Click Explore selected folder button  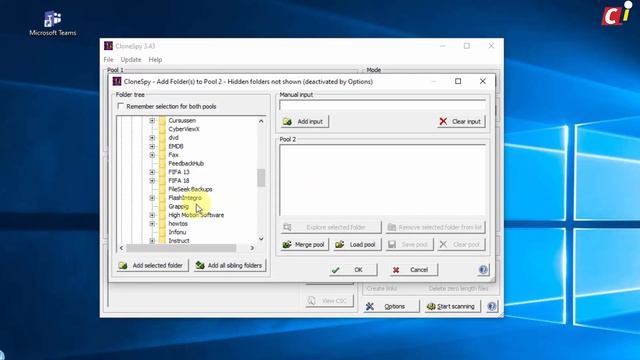click(x=331, y=227)
